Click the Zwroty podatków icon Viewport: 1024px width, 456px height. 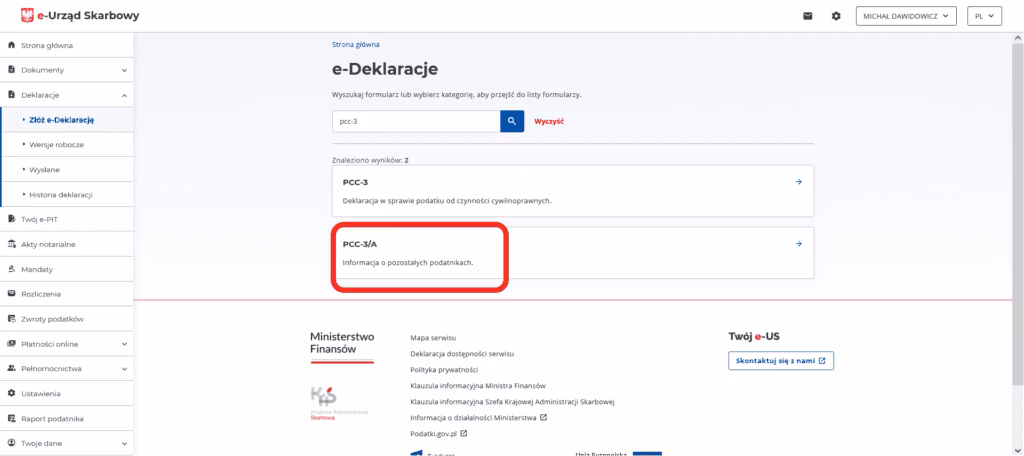click(11, 319)
